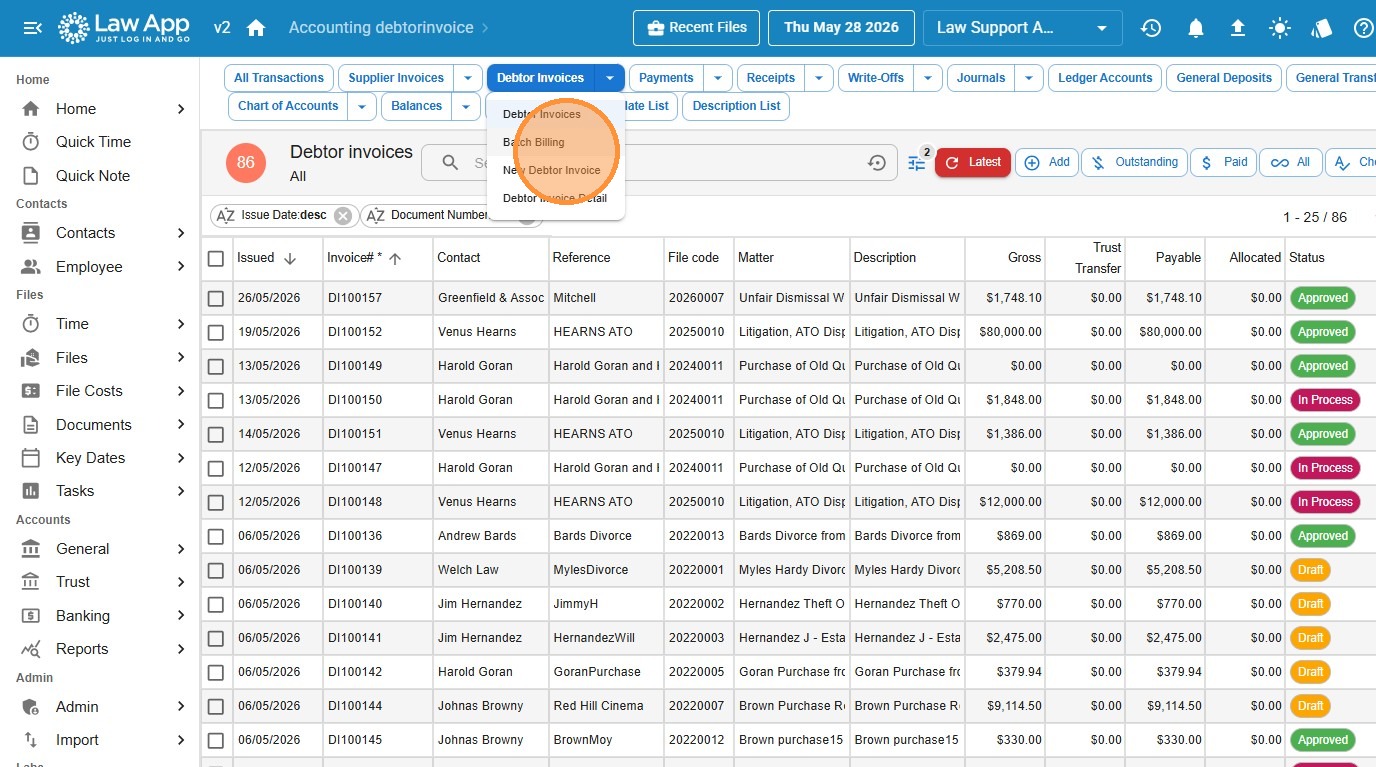Open the Supplier Invoices dropdown arrow

(468, 78)
